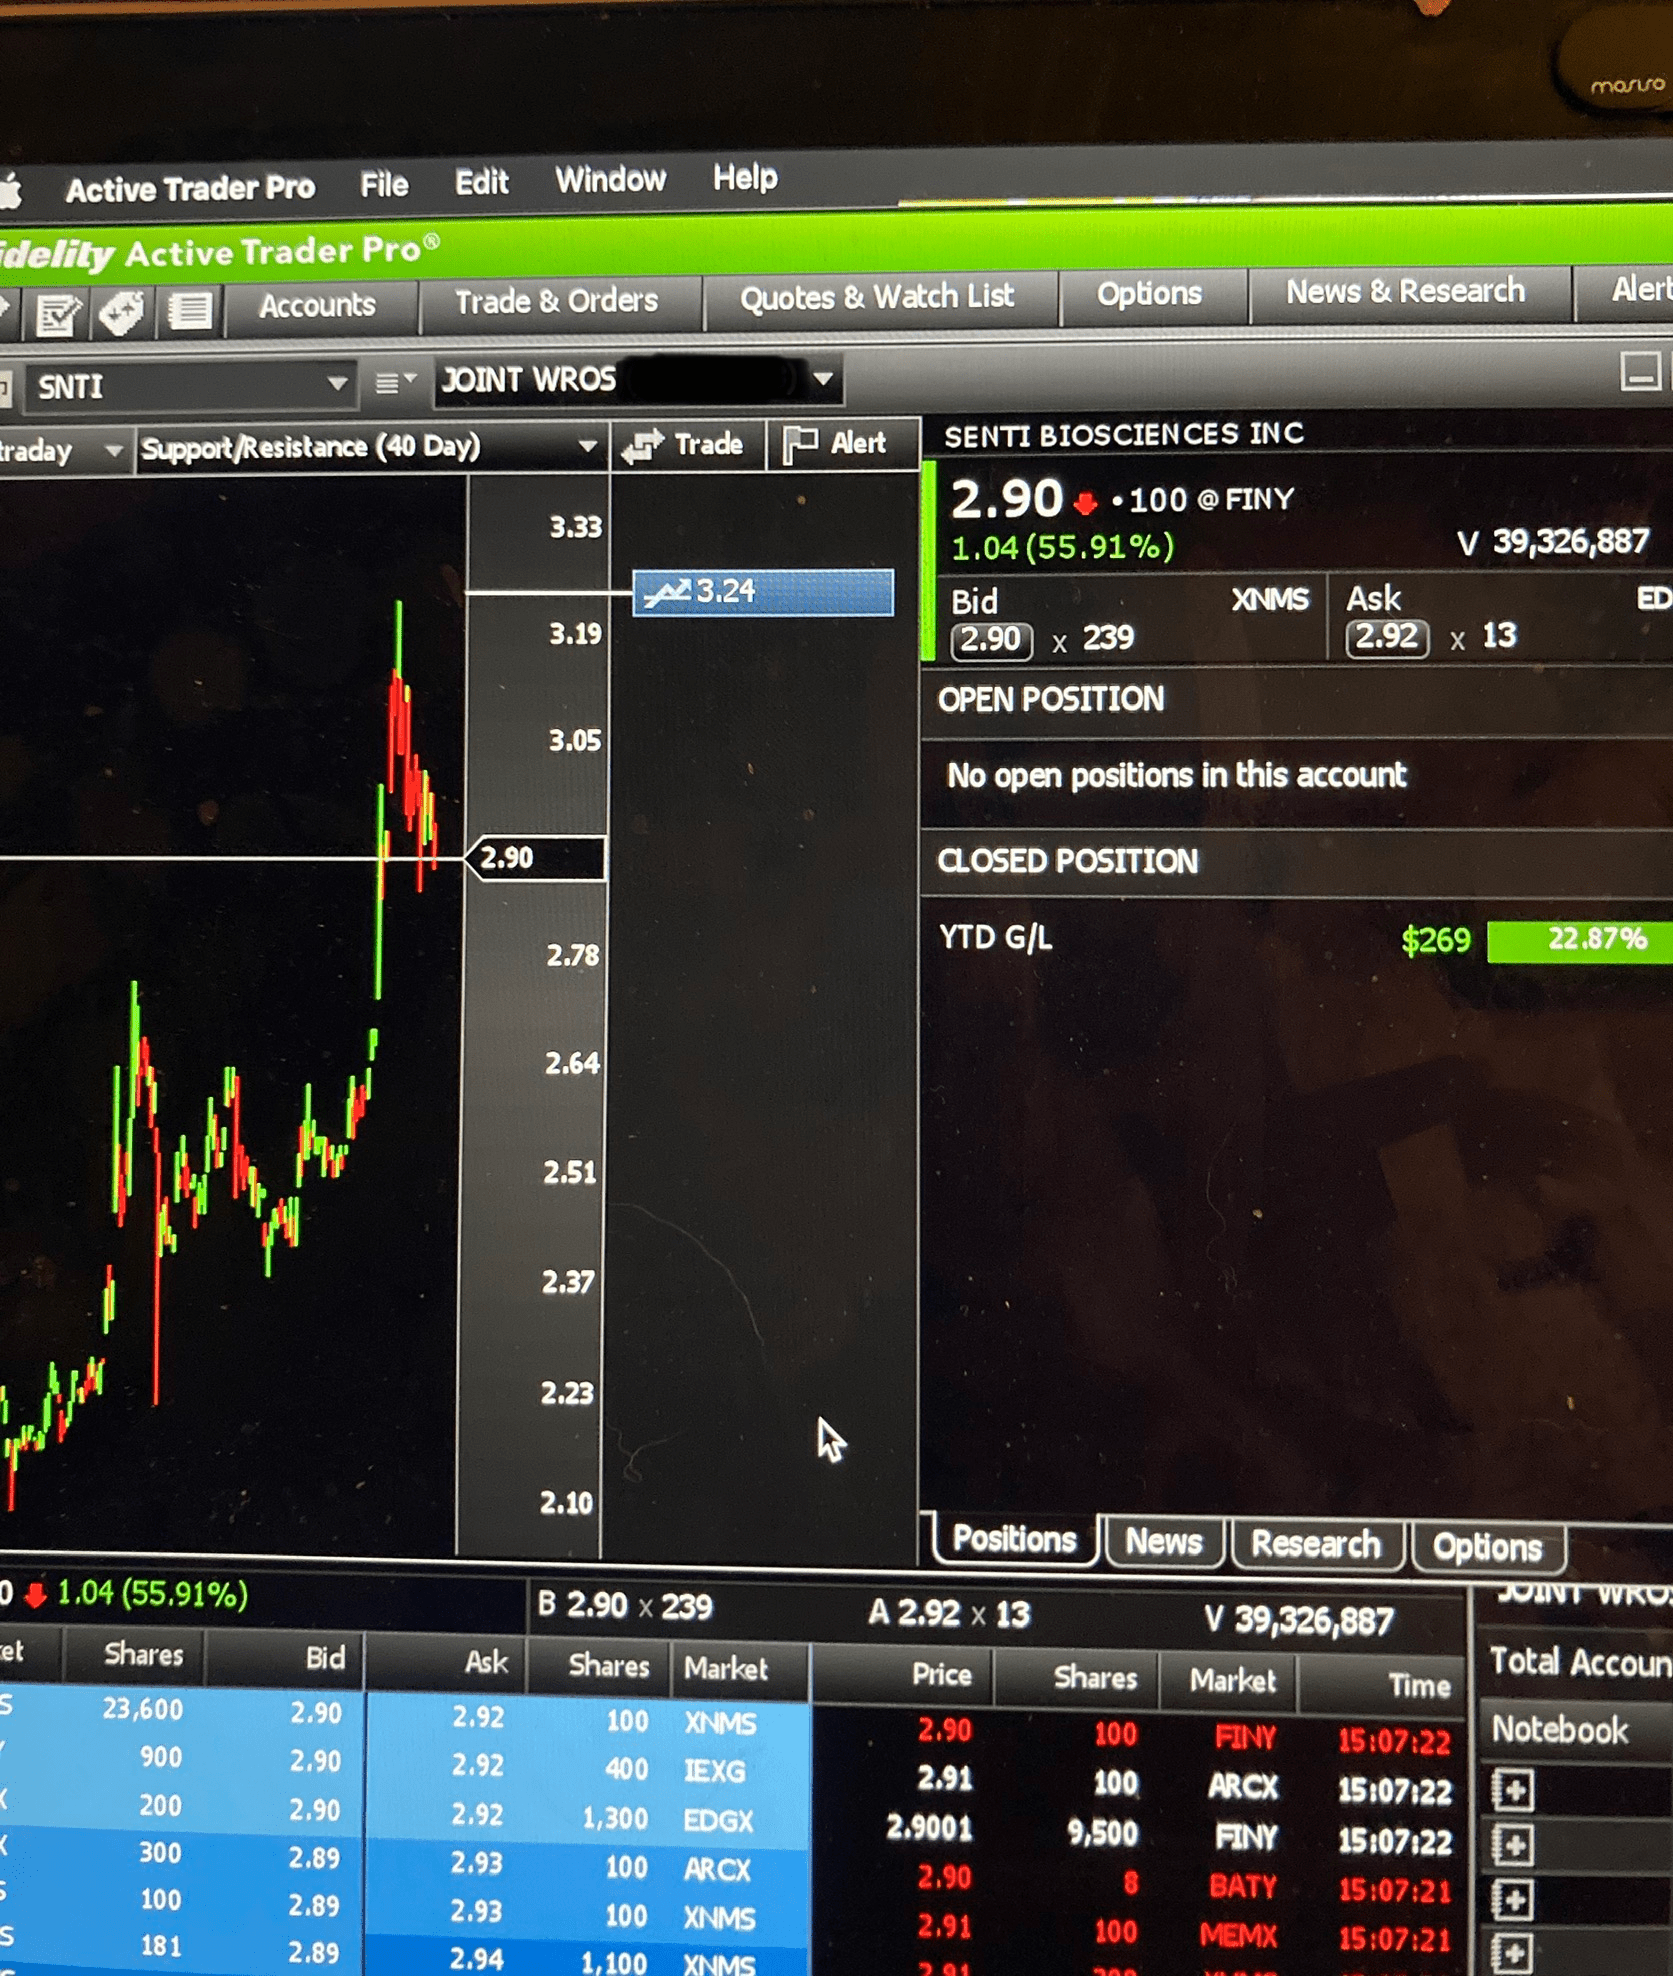This screenshot has height=1976, width=1673.
Task: Click the 'No open positions in this account' text
Action: click(1176, 776)
